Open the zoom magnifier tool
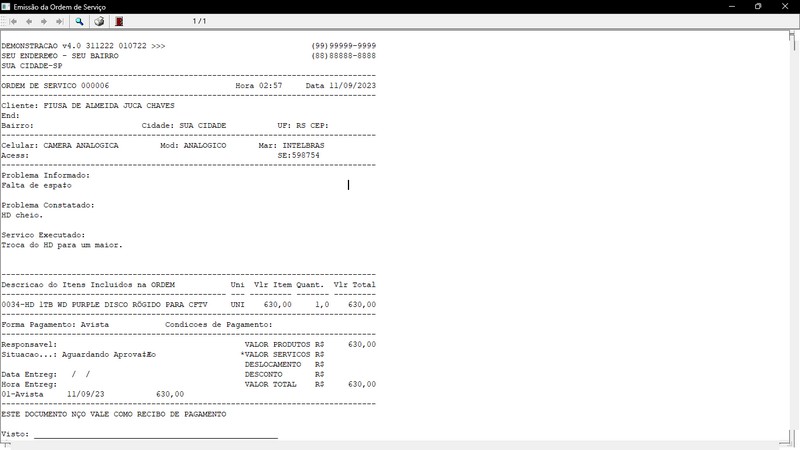The height and width of the screenshot is (450, 800). pos(79,21)
